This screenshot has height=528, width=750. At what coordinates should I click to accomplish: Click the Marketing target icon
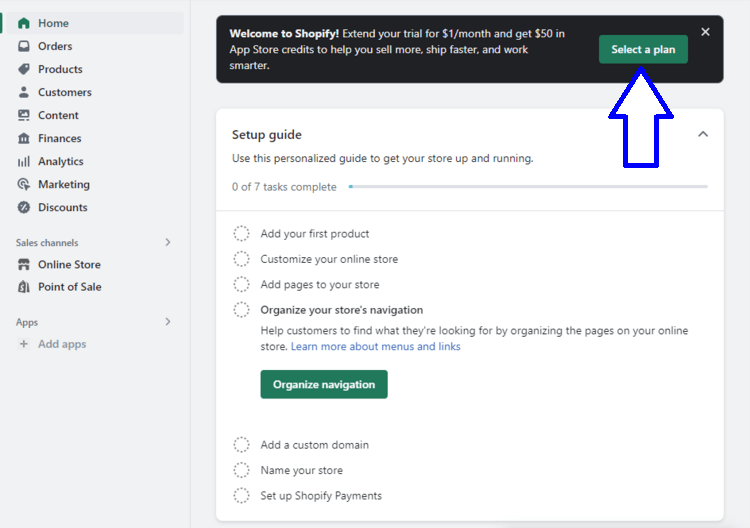click(23, 184)
